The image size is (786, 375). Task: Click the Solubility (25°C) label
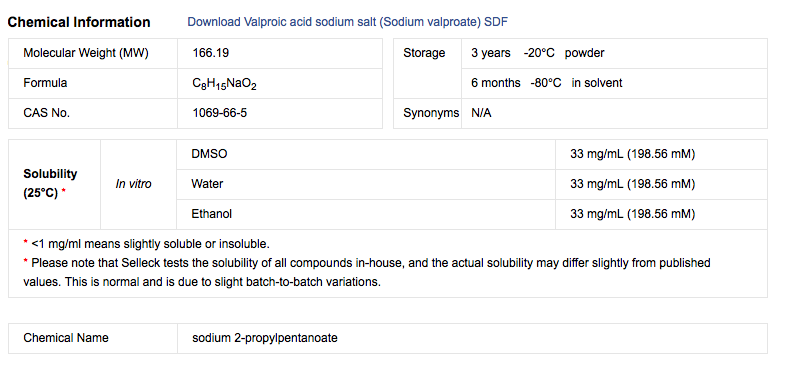click(x=50, y=183)
